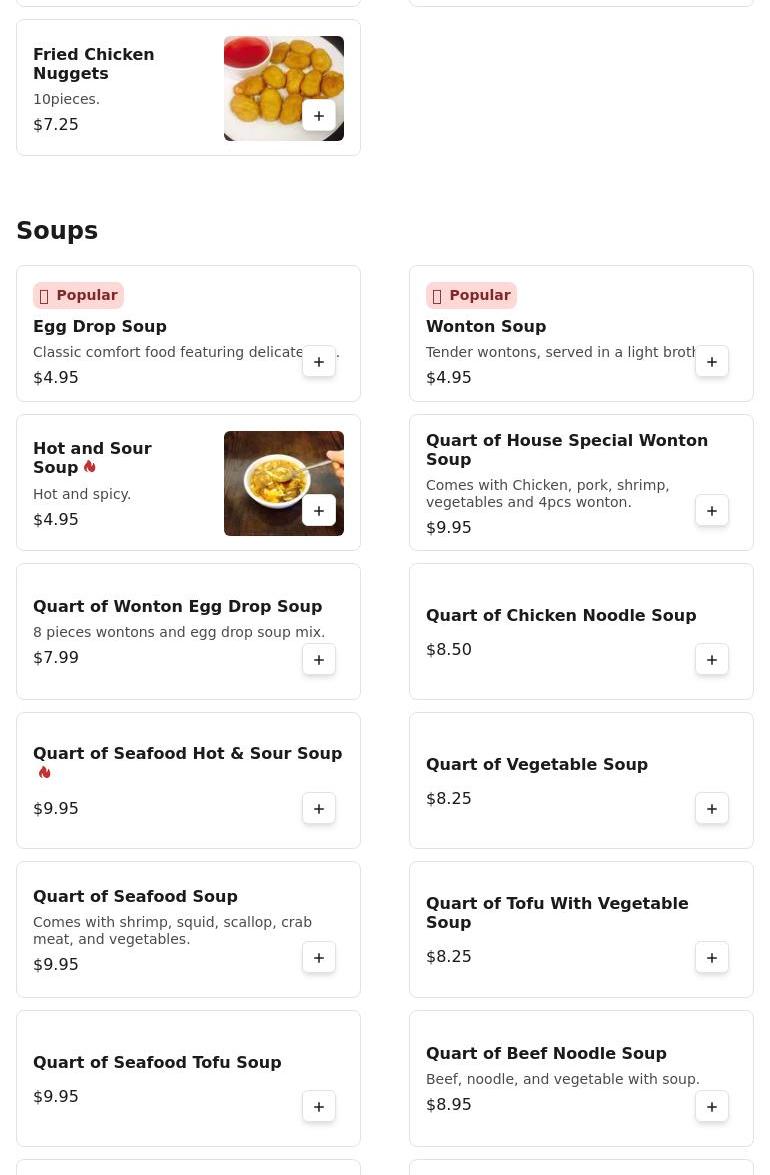770x1175 pixels.
Task: Click the Popular badge on Wonton Soup
Action: pos(471,295)
